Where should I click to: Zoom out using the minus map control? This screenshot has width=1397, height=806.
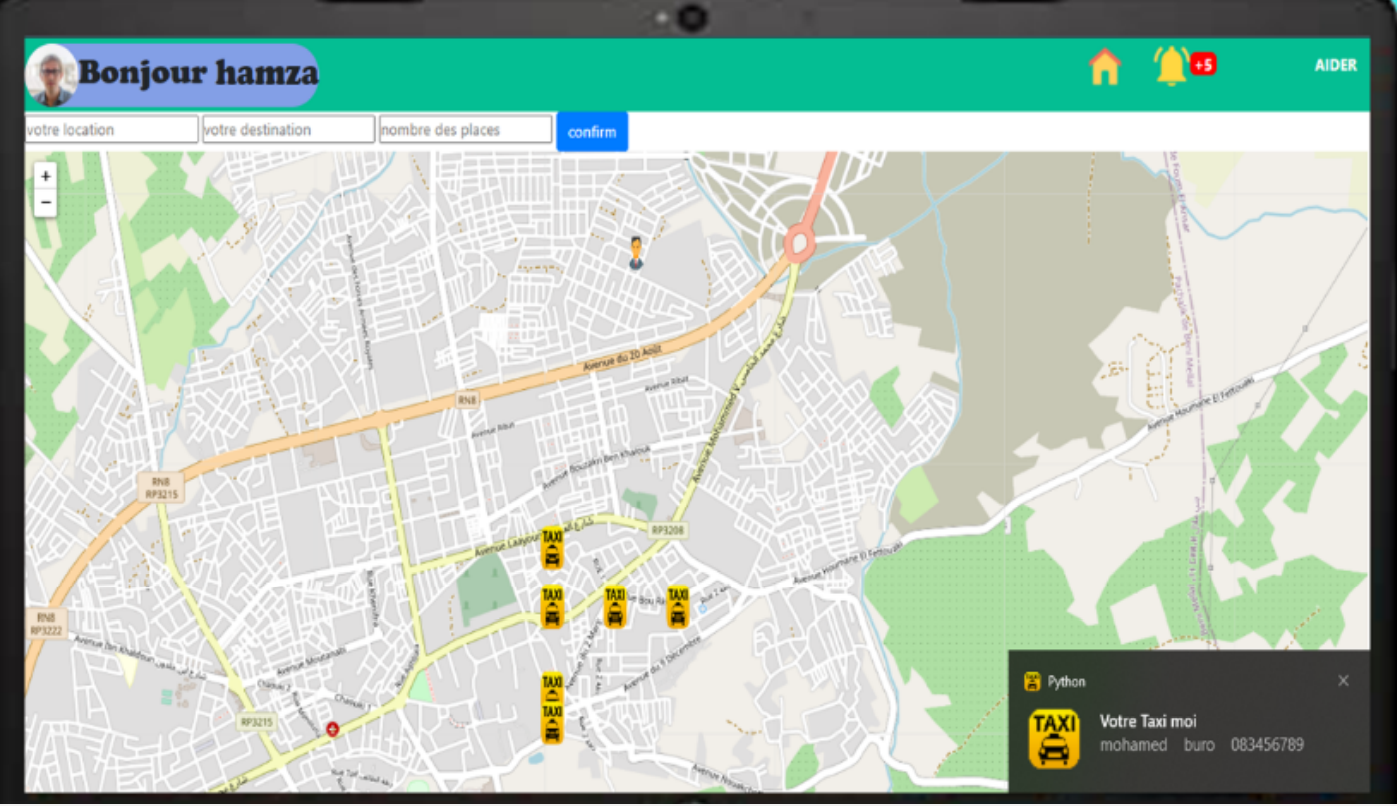pos(44,202)
